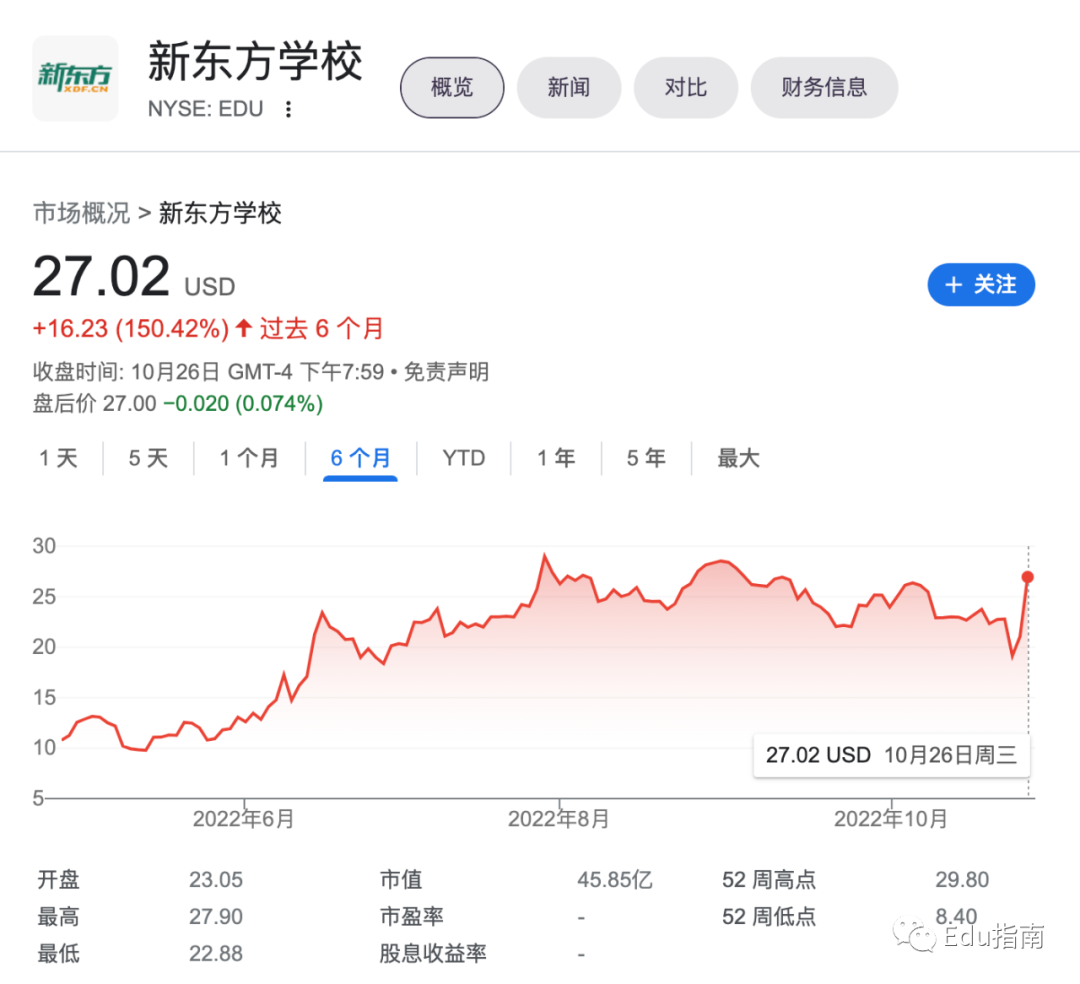The width and height of the screenshot is (1080, 984).
Task: Click the 新东方学校 breadcrumb text
Action: 220,213
